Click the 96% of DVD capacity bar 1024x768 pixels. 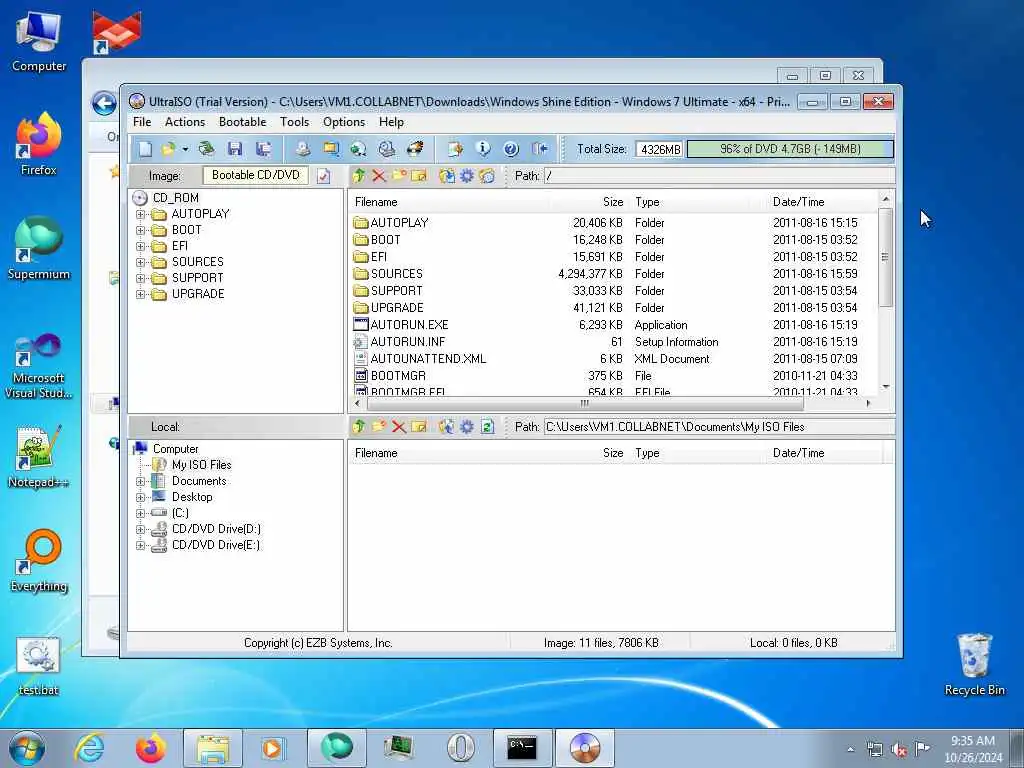click(x=790, y=149)
